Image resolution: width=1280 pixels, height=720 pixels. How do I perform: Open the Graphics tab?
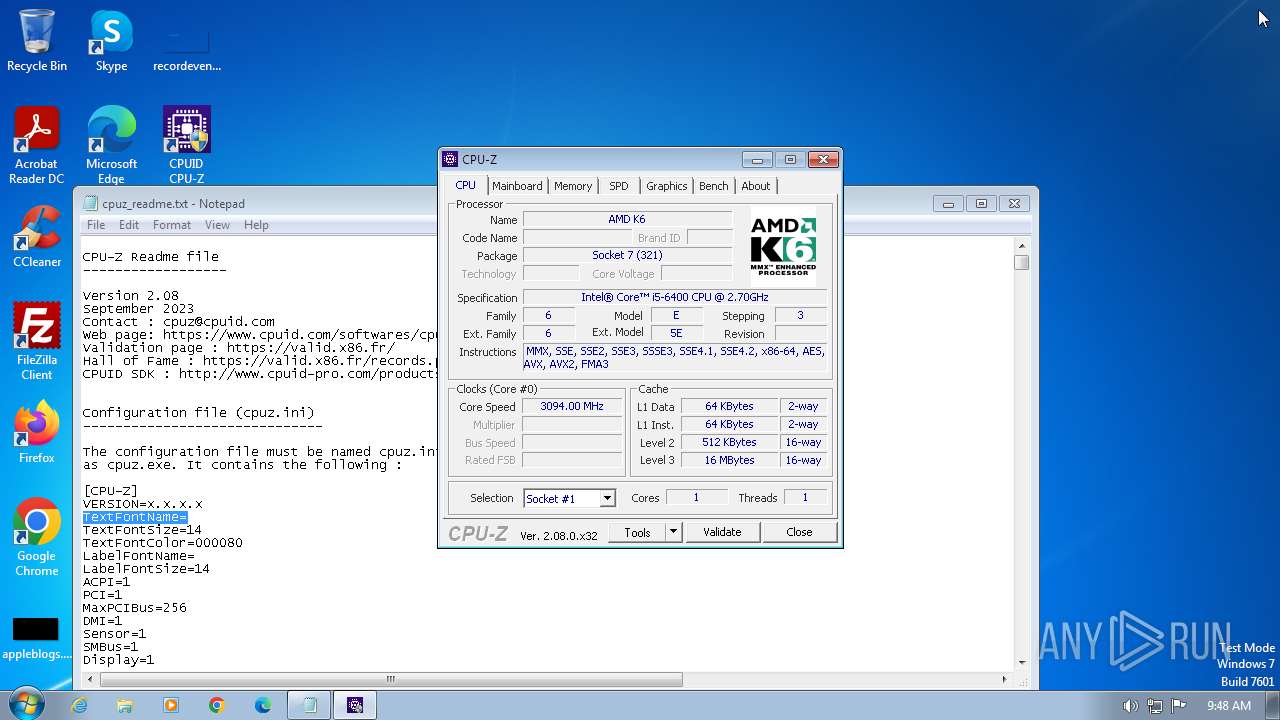666,186
